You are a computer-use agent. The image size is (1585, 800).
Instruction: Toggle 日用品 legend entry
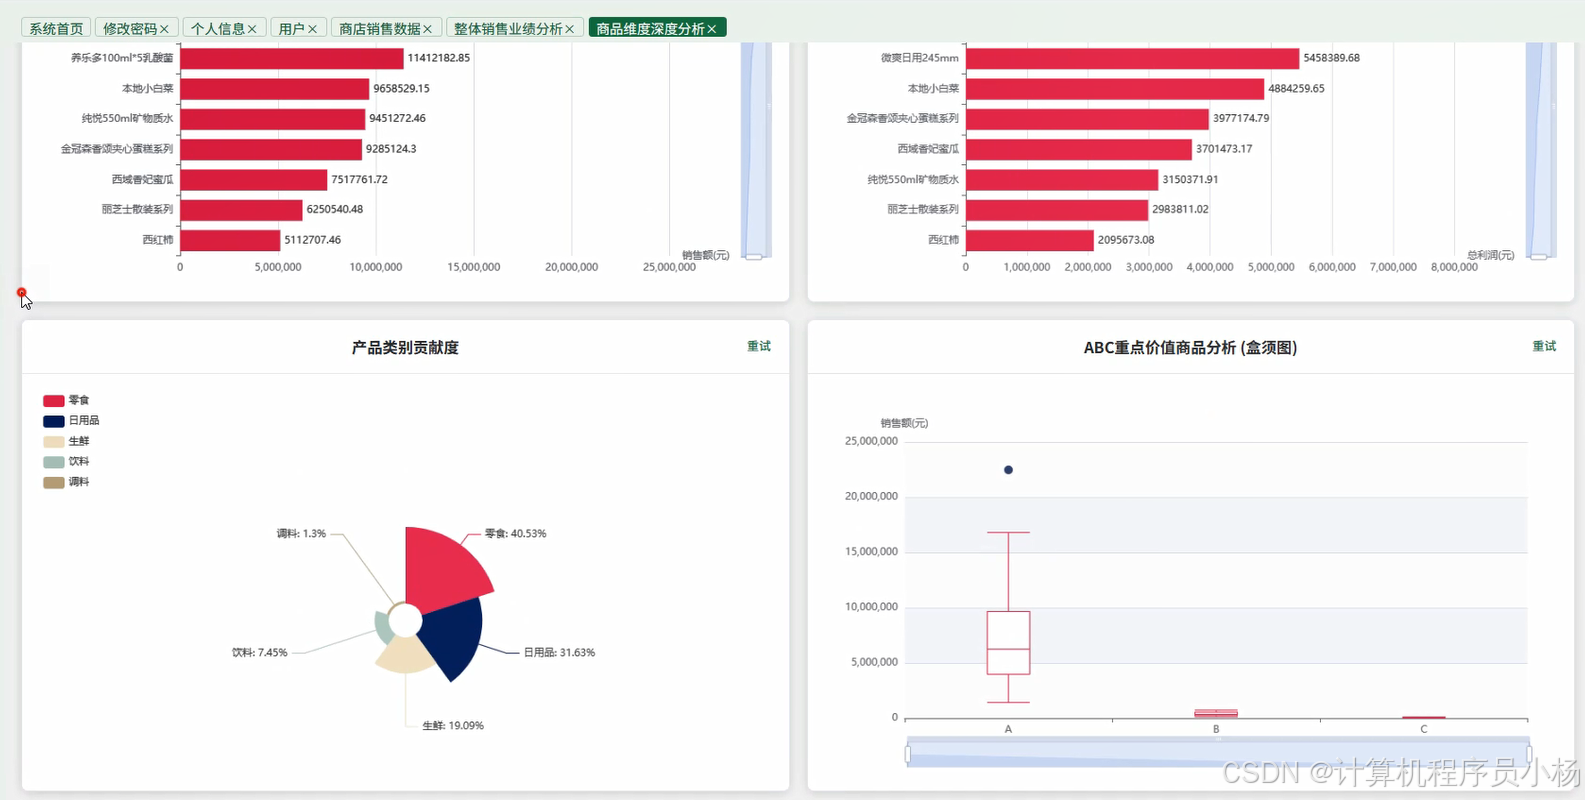click(x=71, y=421)
